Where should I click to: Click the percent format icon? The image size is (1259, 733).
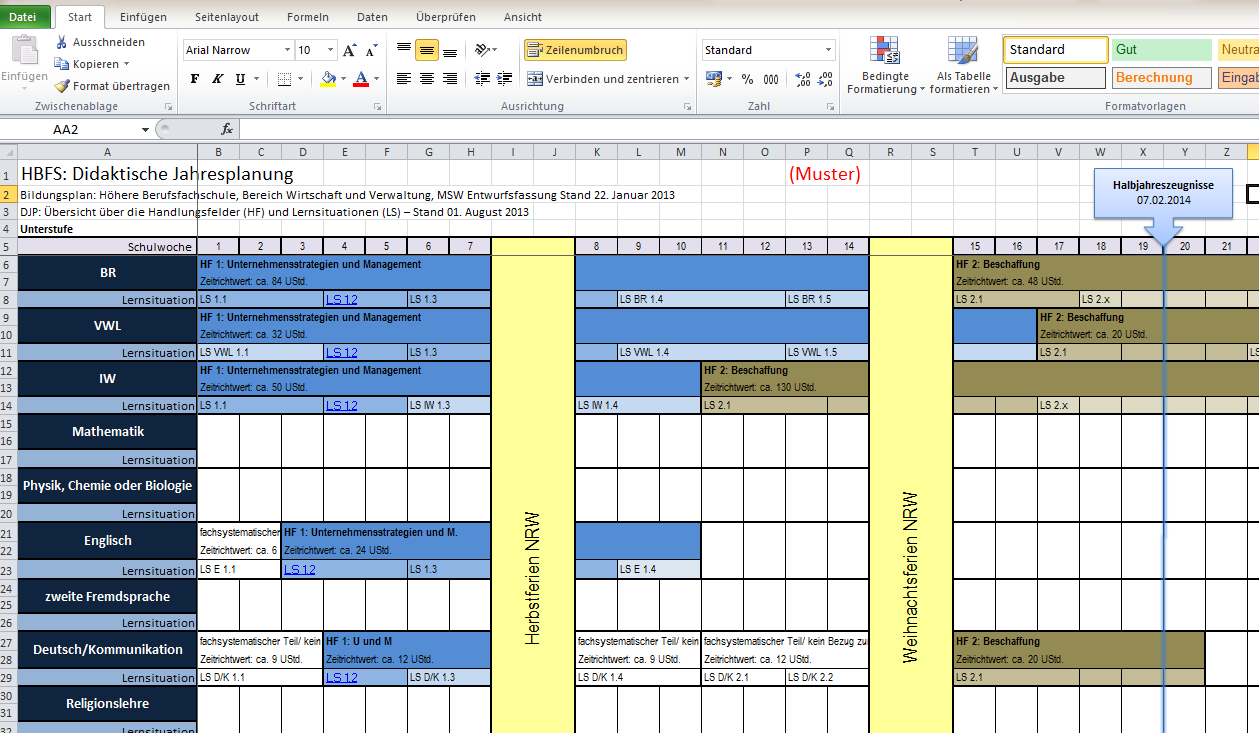pyautogui.click(x=747, y=79)
